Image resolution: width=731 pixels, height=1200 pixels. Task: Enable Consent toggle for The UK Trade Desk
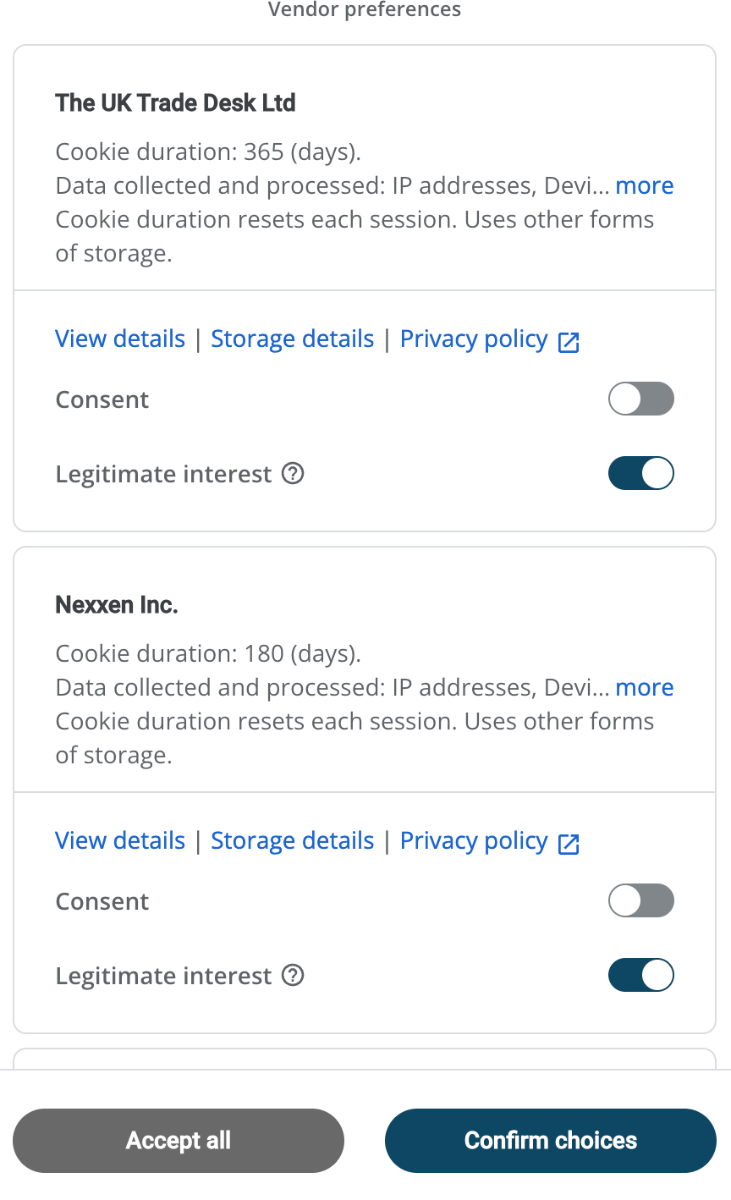[641, 400]
